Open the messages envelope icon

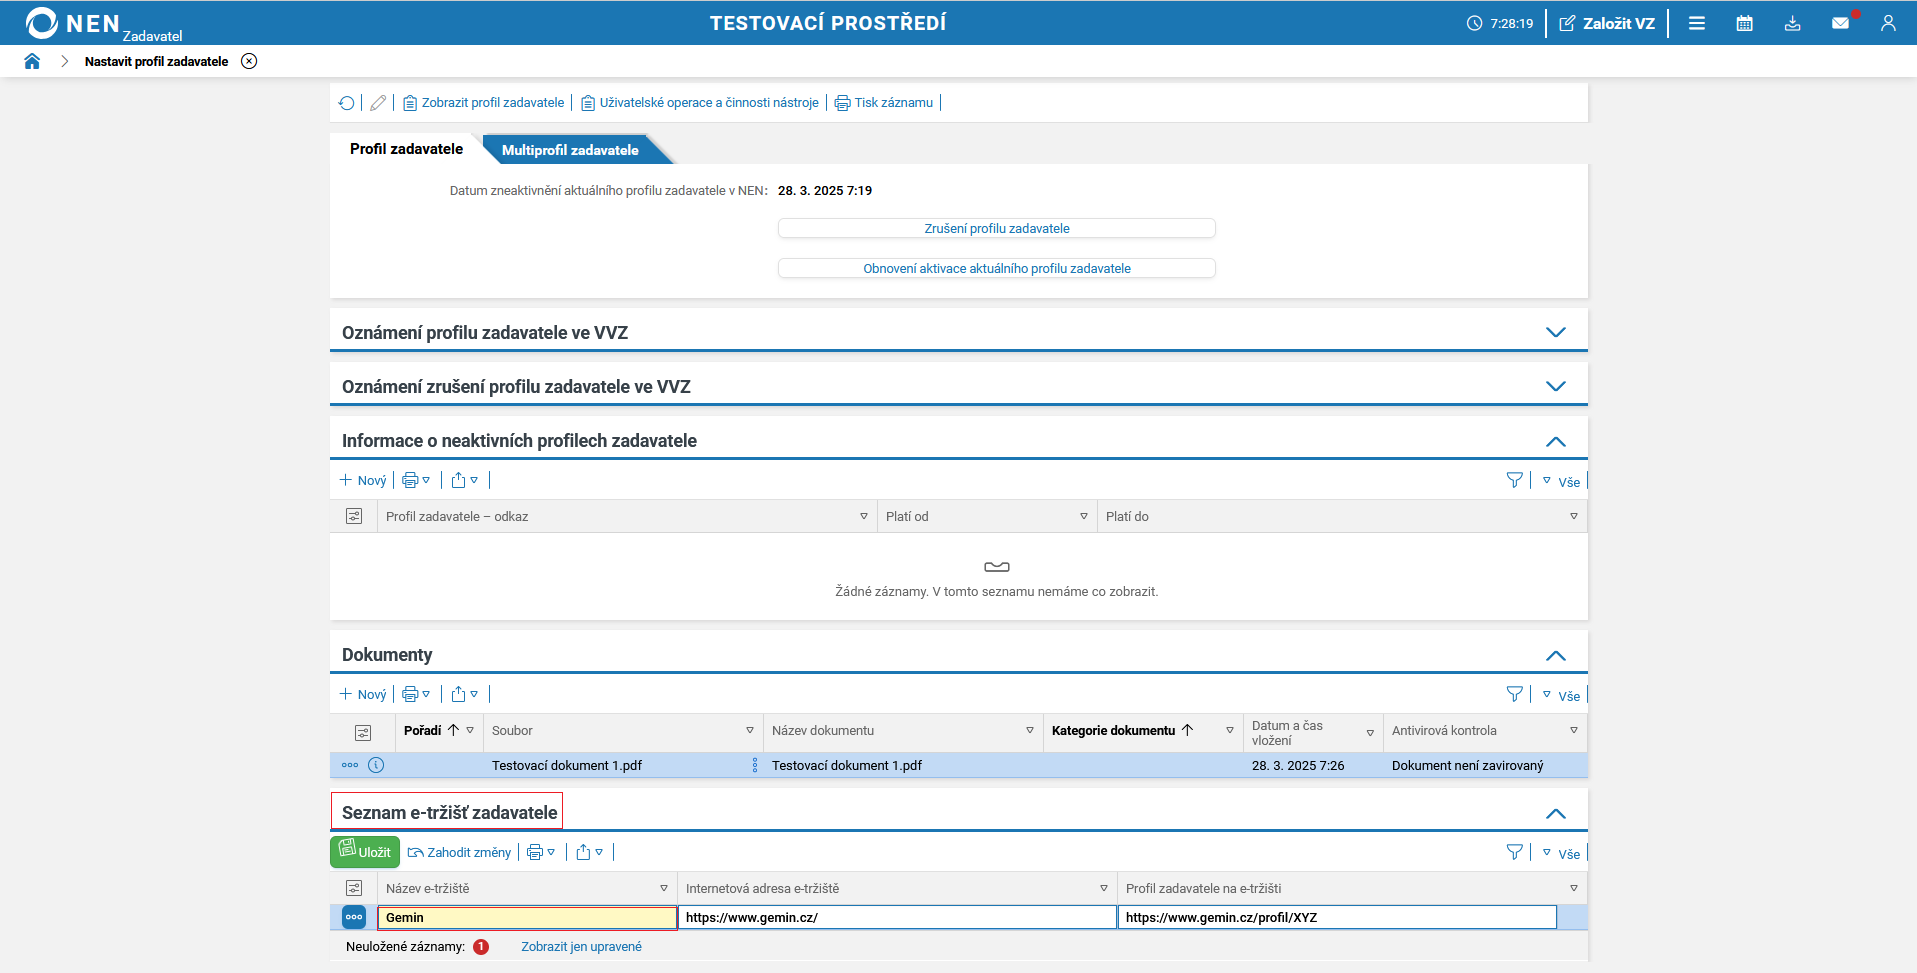pos(1840,23)
